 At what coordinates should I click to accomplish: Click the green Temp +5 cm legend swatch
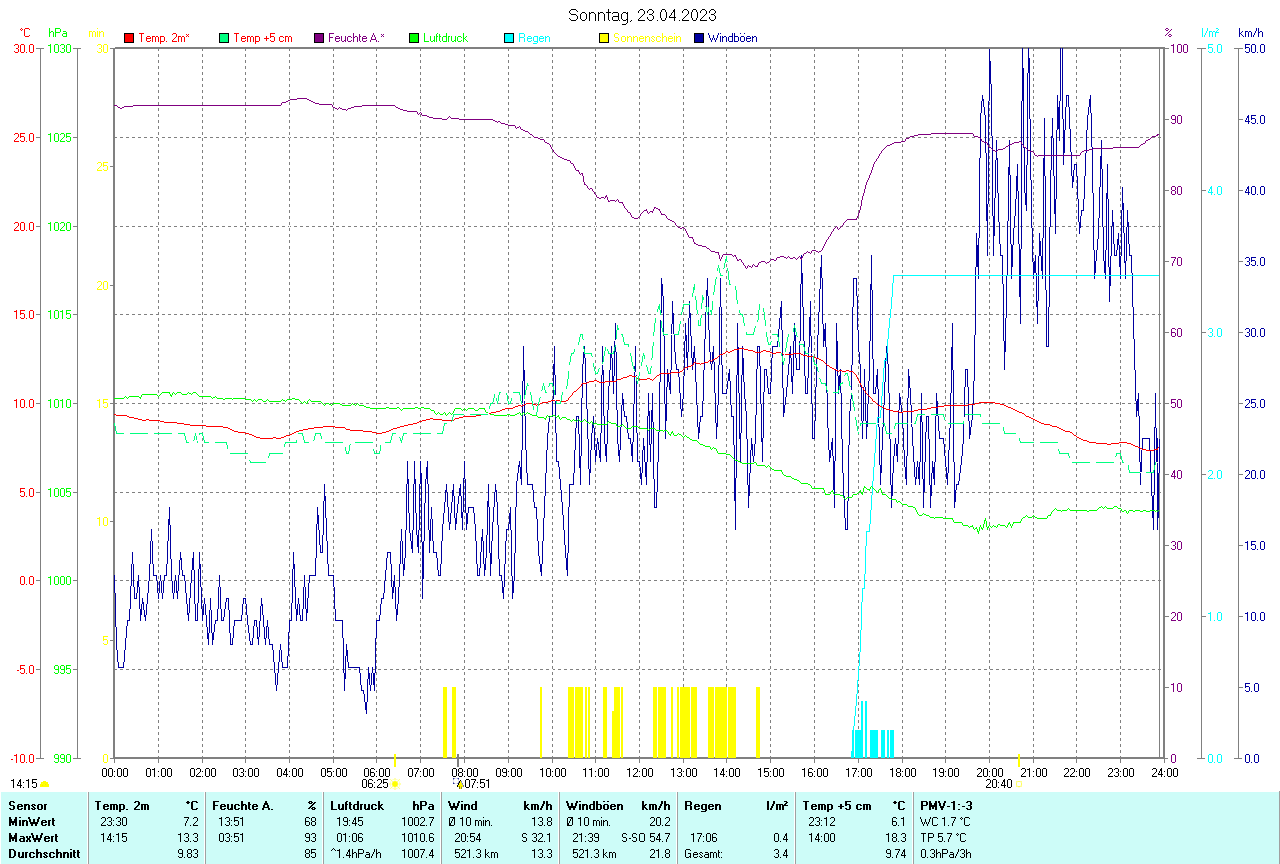224,38
